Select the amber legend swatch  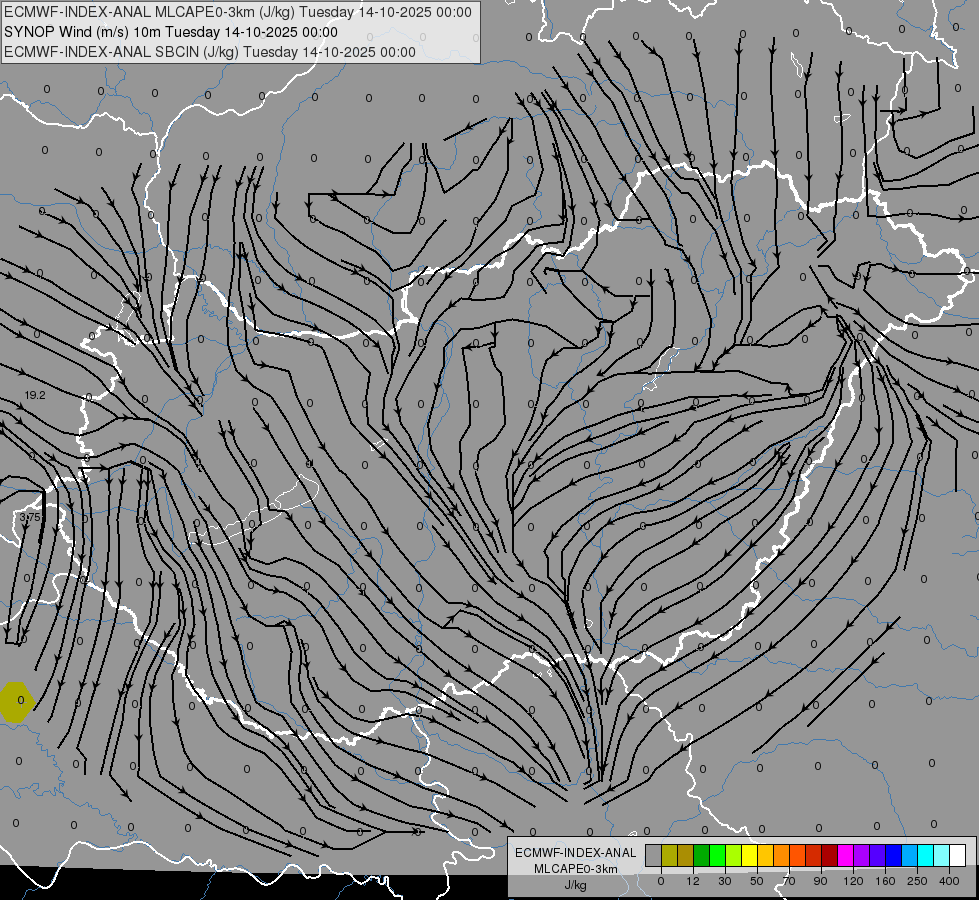point(766,855)
